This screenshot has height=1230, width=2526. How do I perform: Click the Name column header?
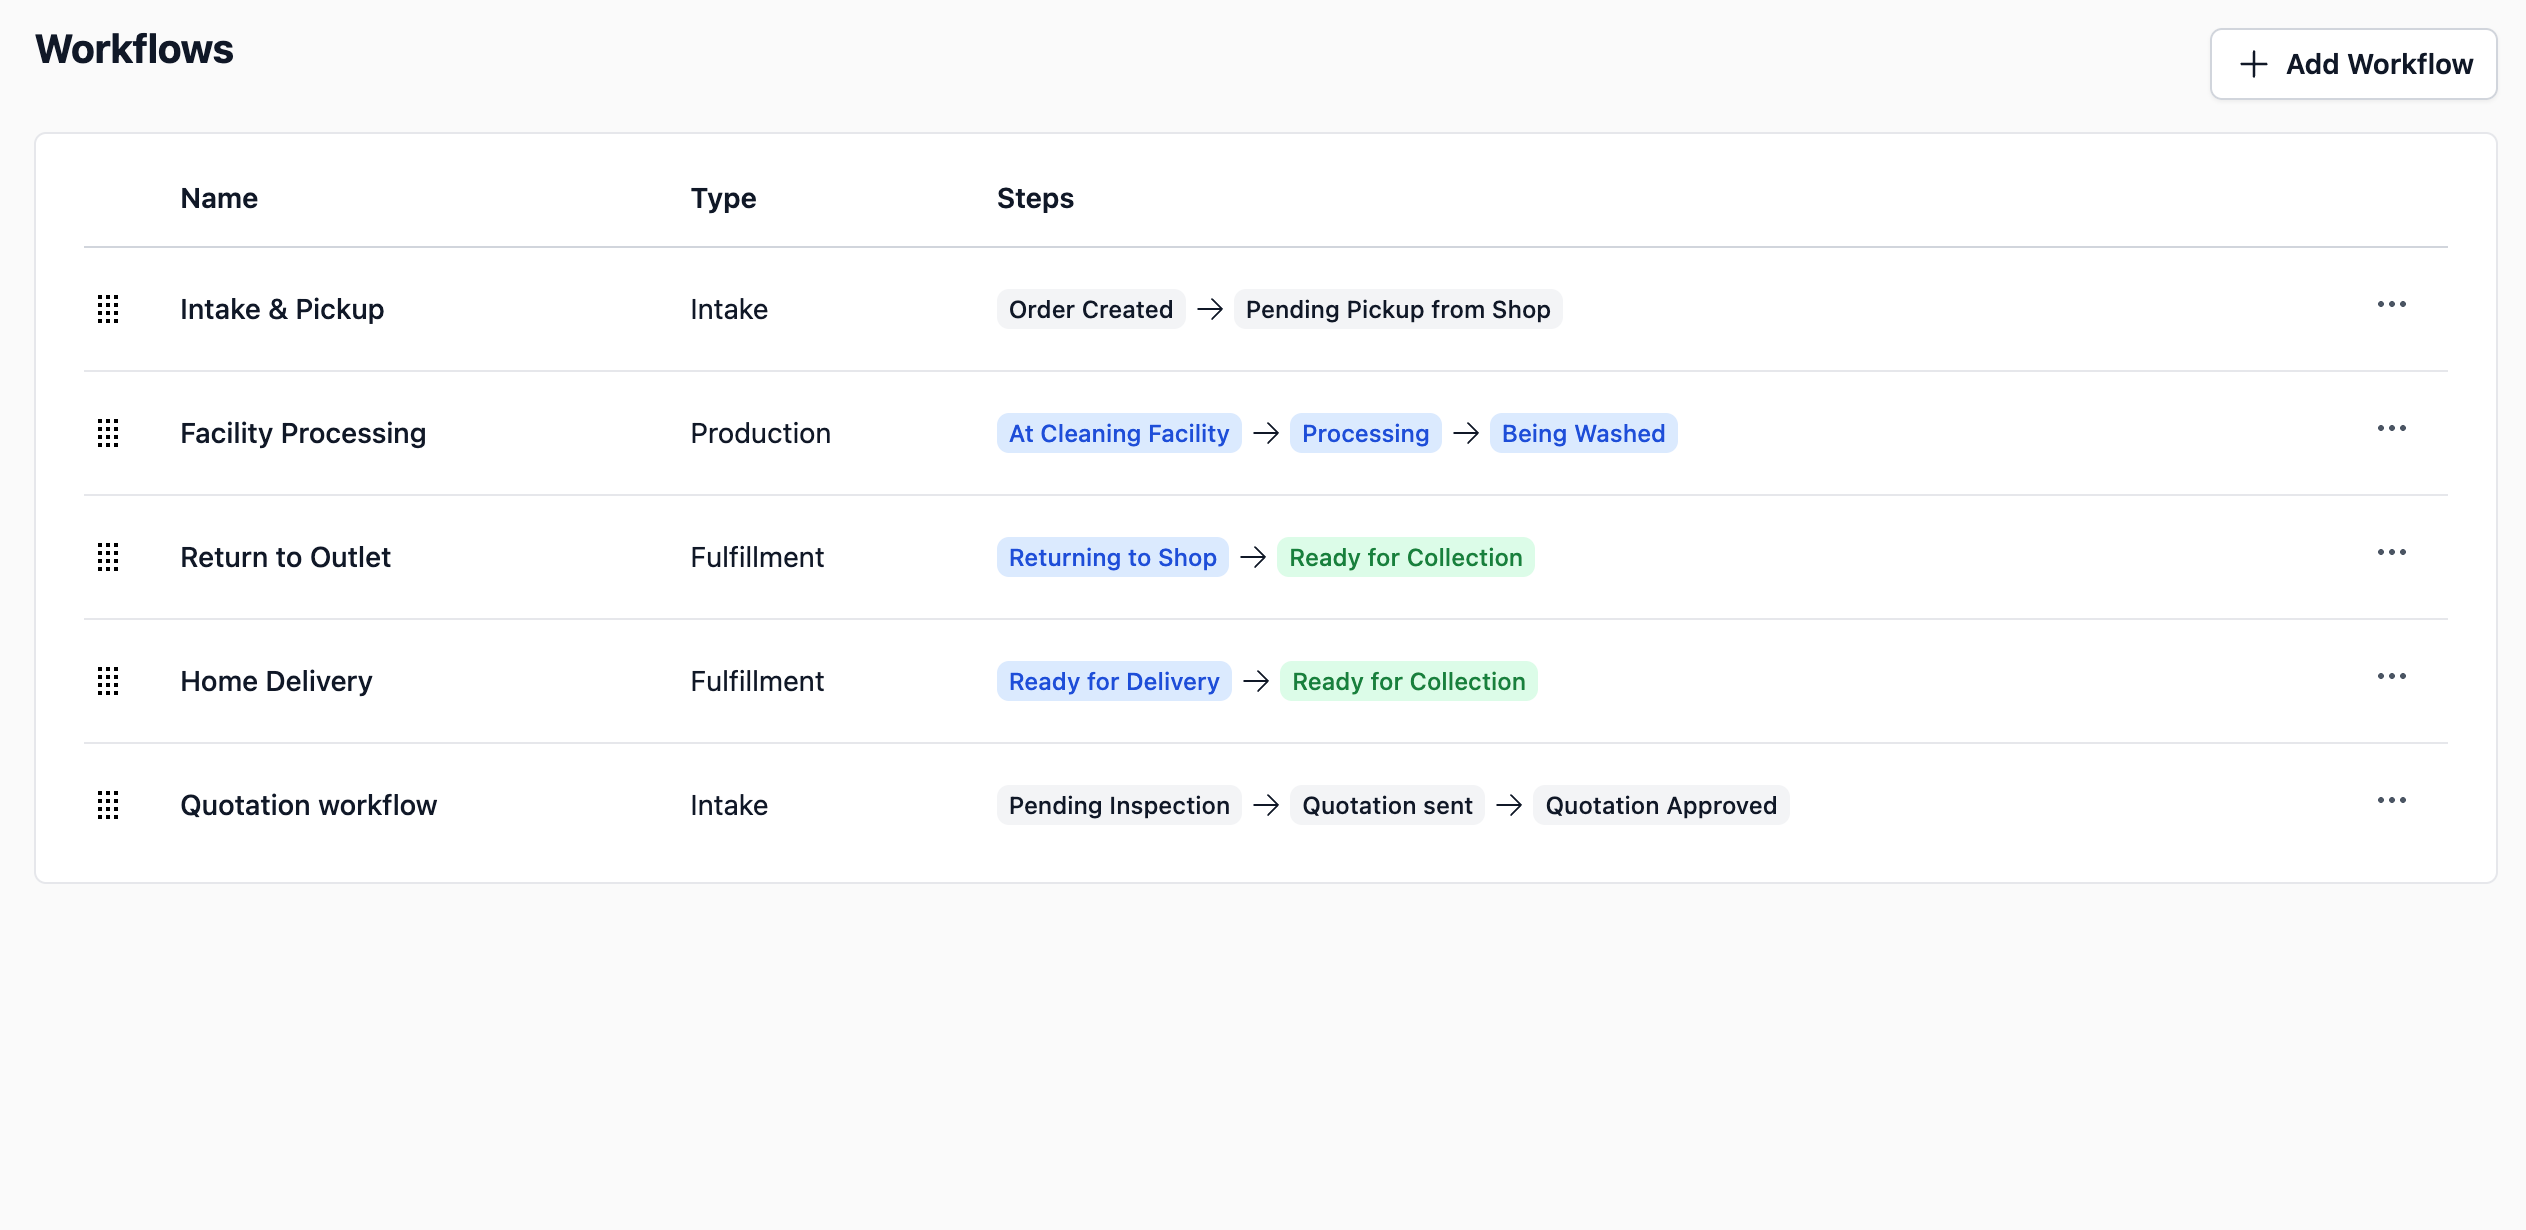[x=218, y=198]
